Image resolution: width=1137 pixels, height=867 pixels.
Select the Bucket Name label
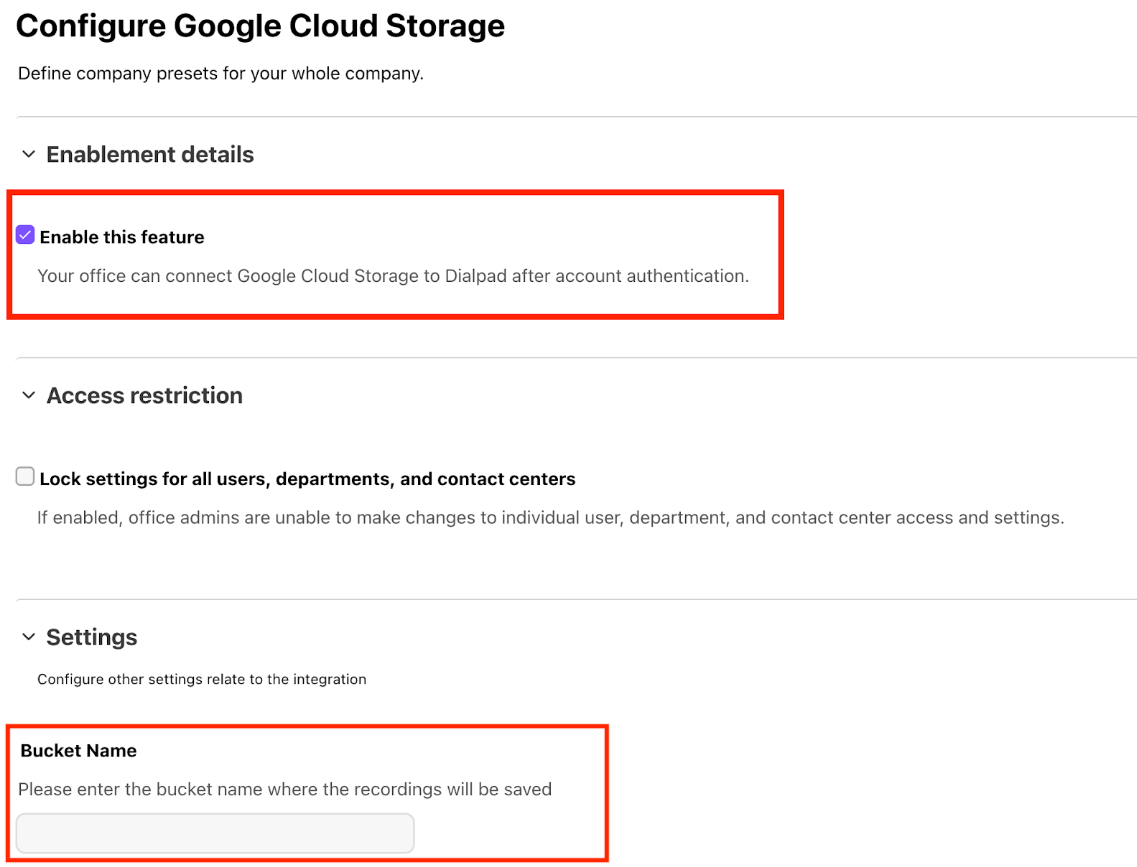click(x=78, y=750)
